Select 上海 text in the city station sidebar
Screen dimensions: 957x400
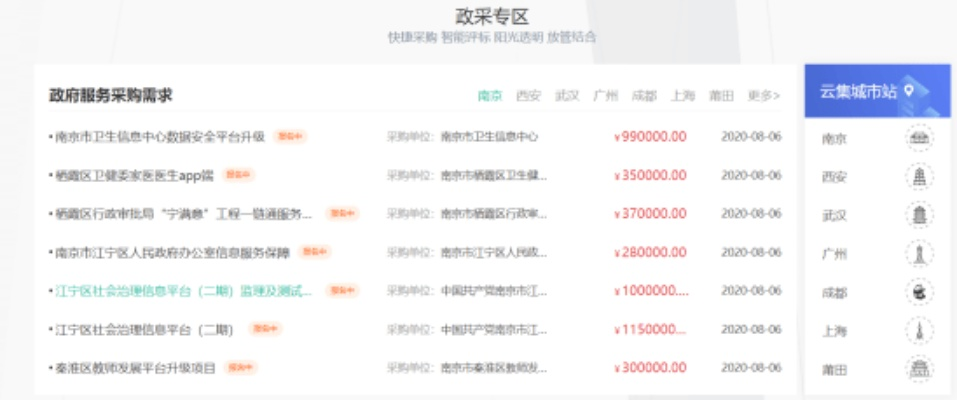pos(834,332)
